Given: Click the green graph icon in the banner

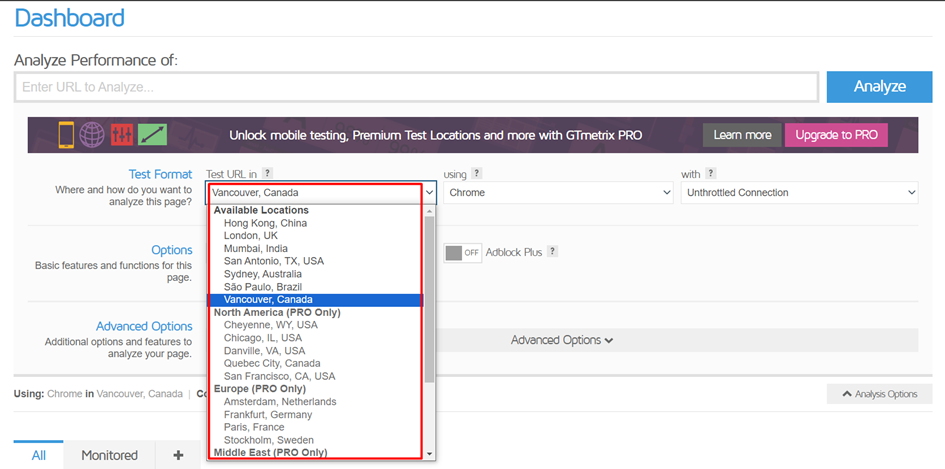Looking at the screenshot, I should tap(152, 135).
